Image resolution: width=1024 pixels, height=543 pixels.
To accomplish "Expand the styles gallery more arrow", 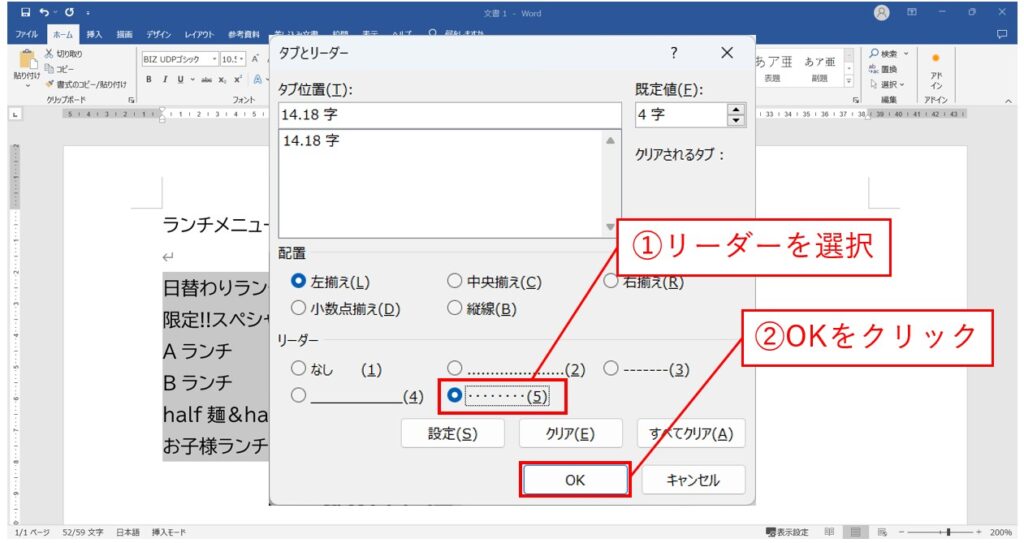I will (x=849, y=82).
